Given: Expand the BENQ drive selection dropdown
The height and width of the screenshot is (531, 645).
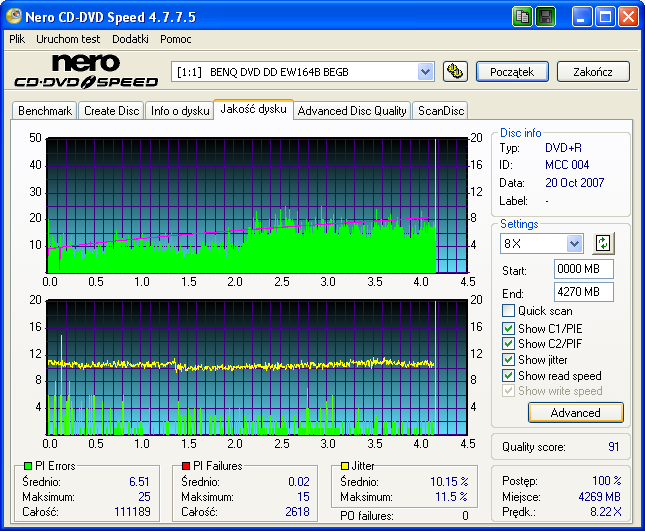Looking at the screenshot, I should (x=425, y=71).
